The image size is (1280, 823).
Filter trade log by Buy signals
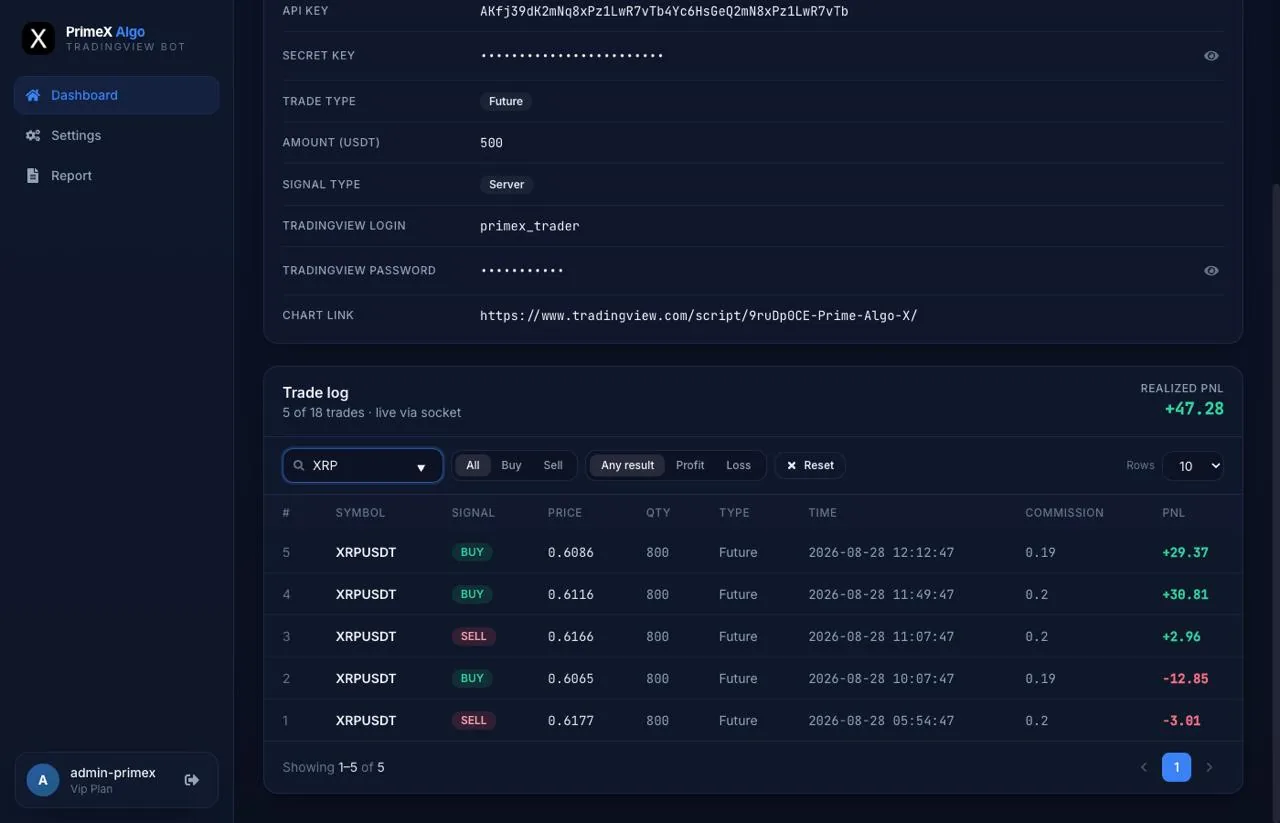coord(511,465)
